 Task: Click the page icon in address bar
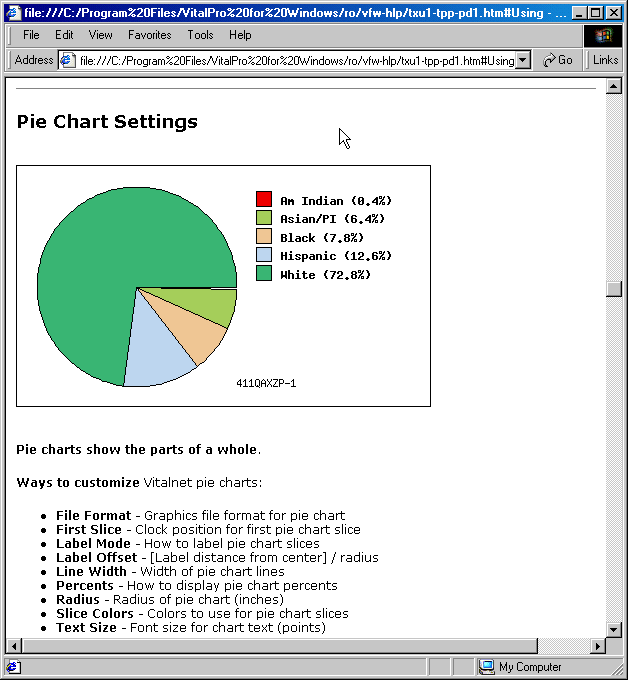(67, 60)
